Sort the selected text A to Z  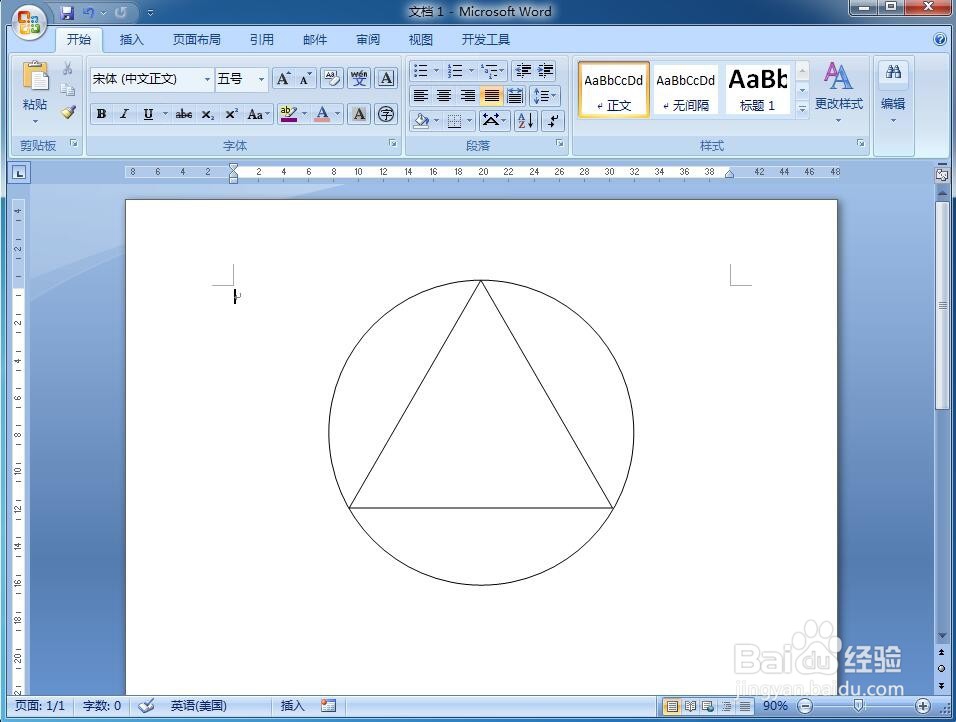[526, 121]
